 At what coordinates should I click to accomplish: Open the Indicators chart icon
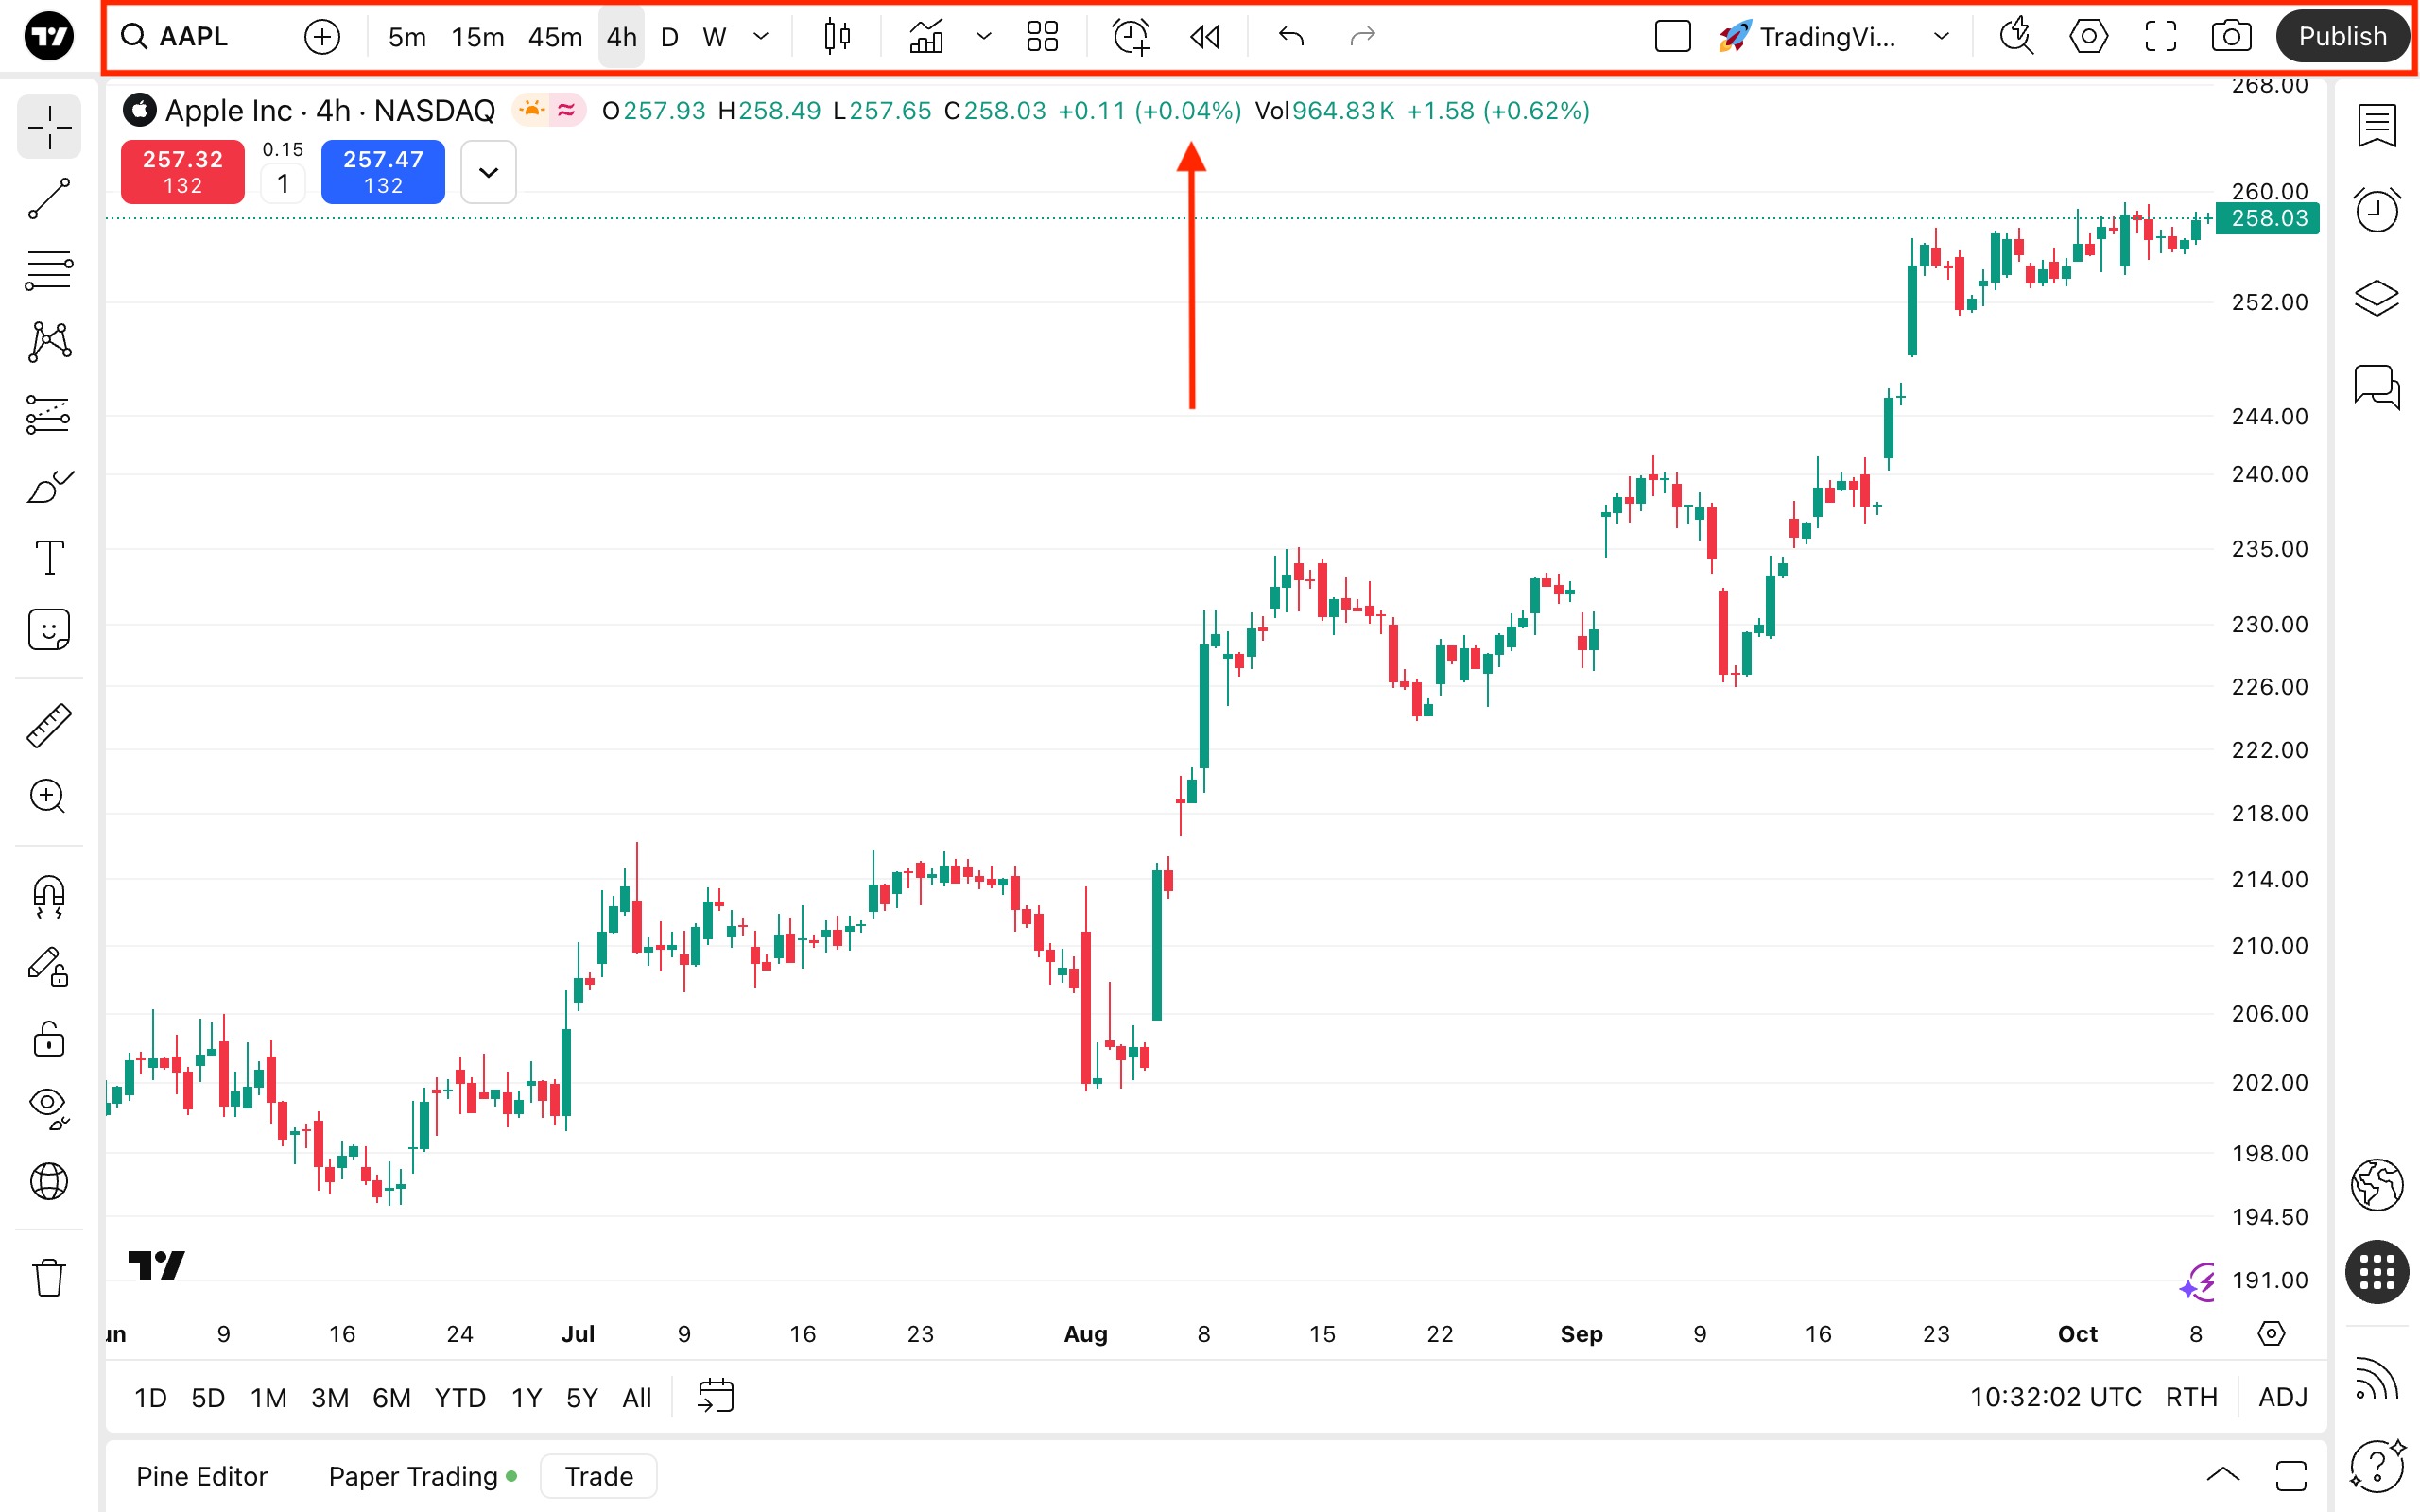pyautogui.click(x=926, y=37)
